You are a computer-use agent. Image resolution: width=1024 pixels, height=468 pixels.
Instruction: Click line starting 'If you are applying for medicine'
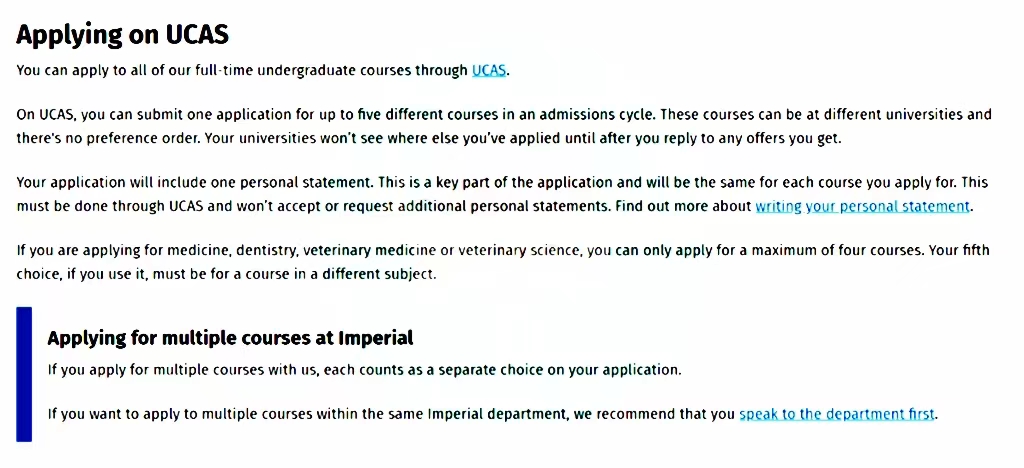[x=503, y=251]
